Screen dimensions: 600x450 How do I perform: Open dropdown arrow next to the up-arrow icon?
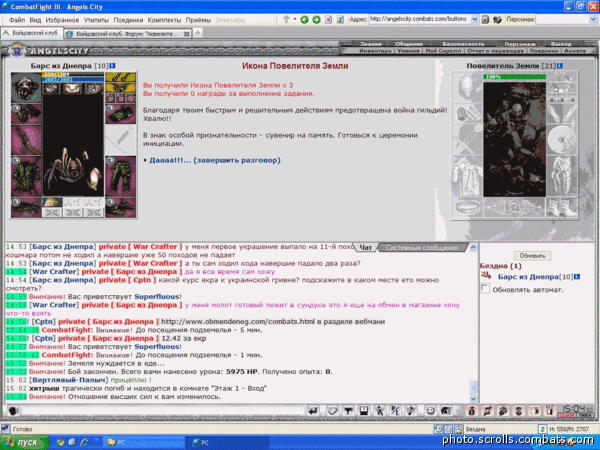pos(295,19)
